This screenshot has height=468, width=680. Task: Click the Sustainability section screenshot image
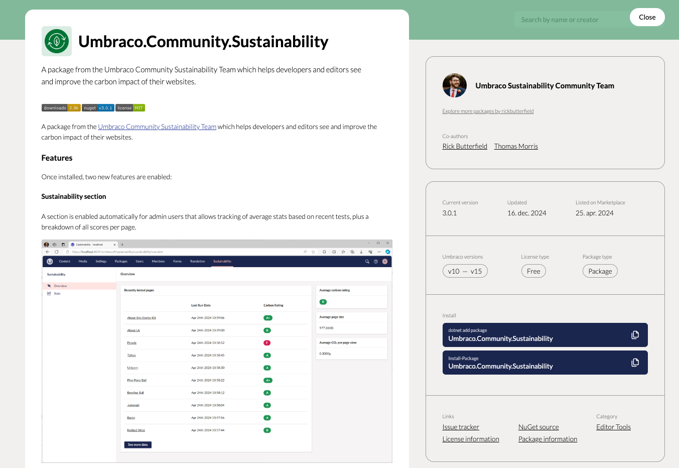click(x=217, y=350)
